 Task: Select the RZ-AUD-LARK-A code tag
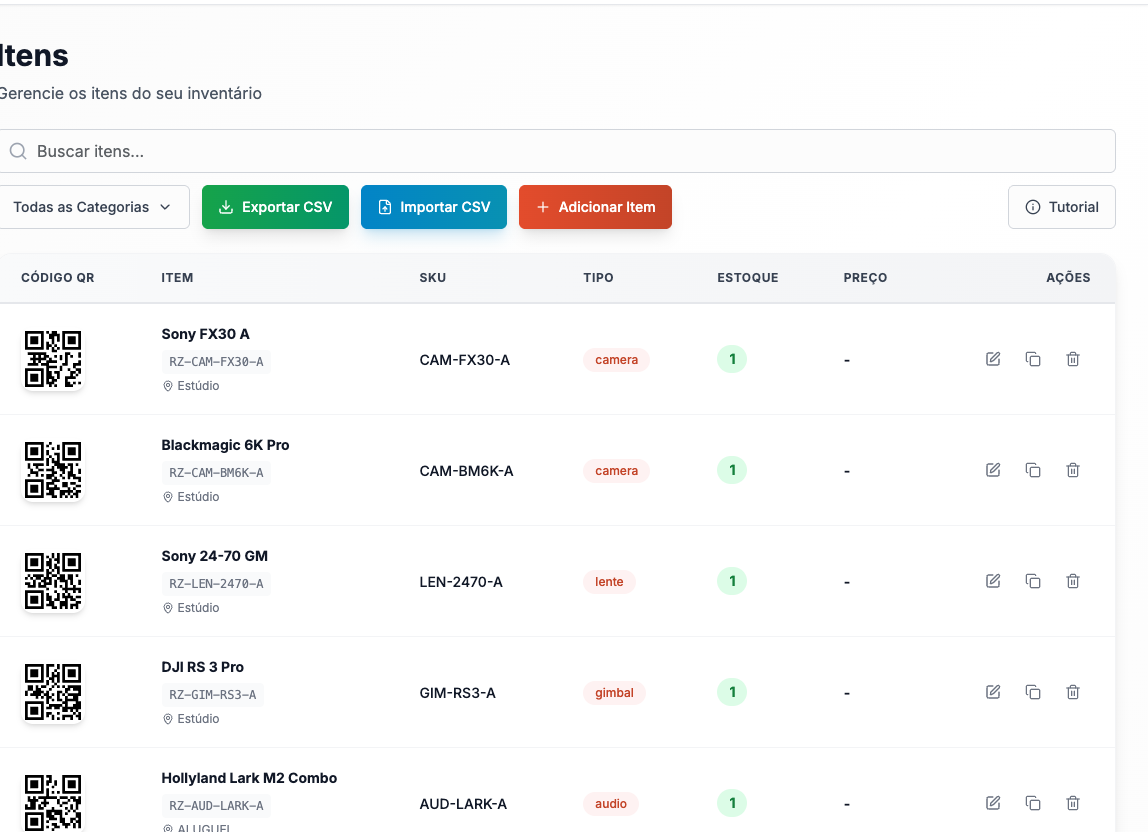(x=216, y=806)
